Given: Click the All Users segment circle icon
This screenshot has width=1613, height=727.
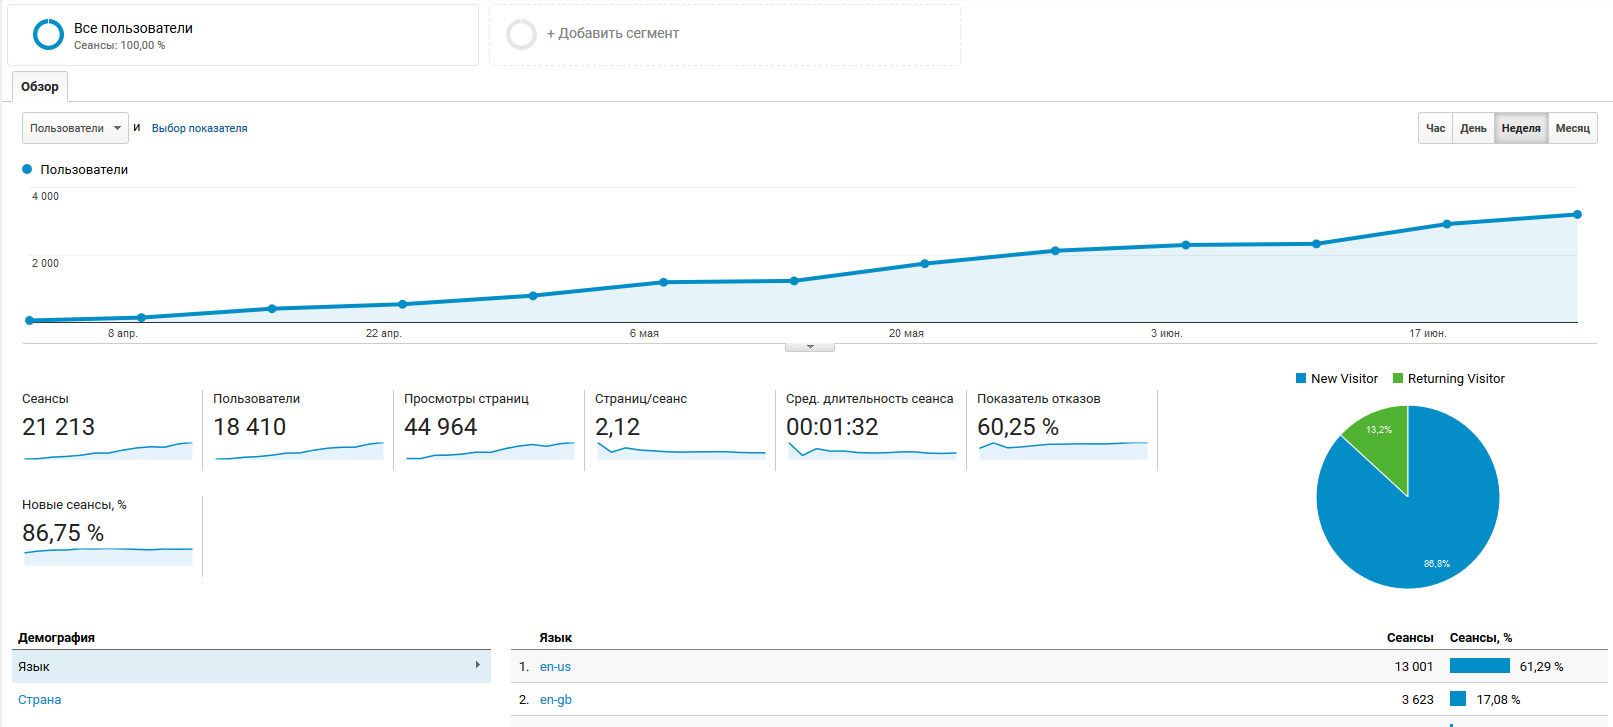Looking at the screenshot, I should (48, 35).
